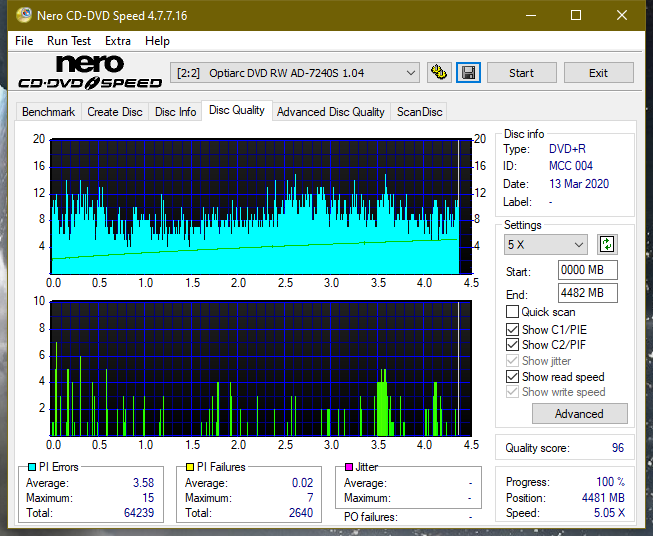Click the progress value 100 %
The height and width of the screenshot is (536, 653).
pyautogui.click(x=611, y=482)
